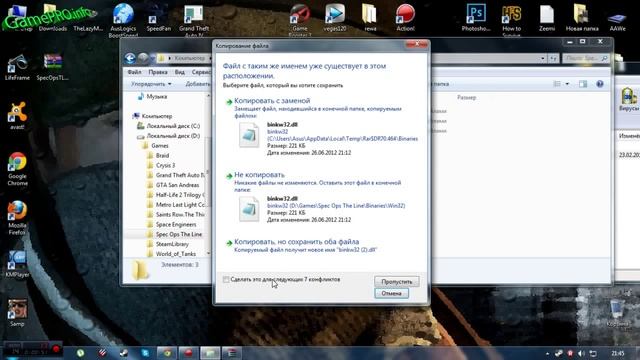Open the Новая папка desktop folder
The width and height of the screenshot is (640, 360).
tap(582, 18)
